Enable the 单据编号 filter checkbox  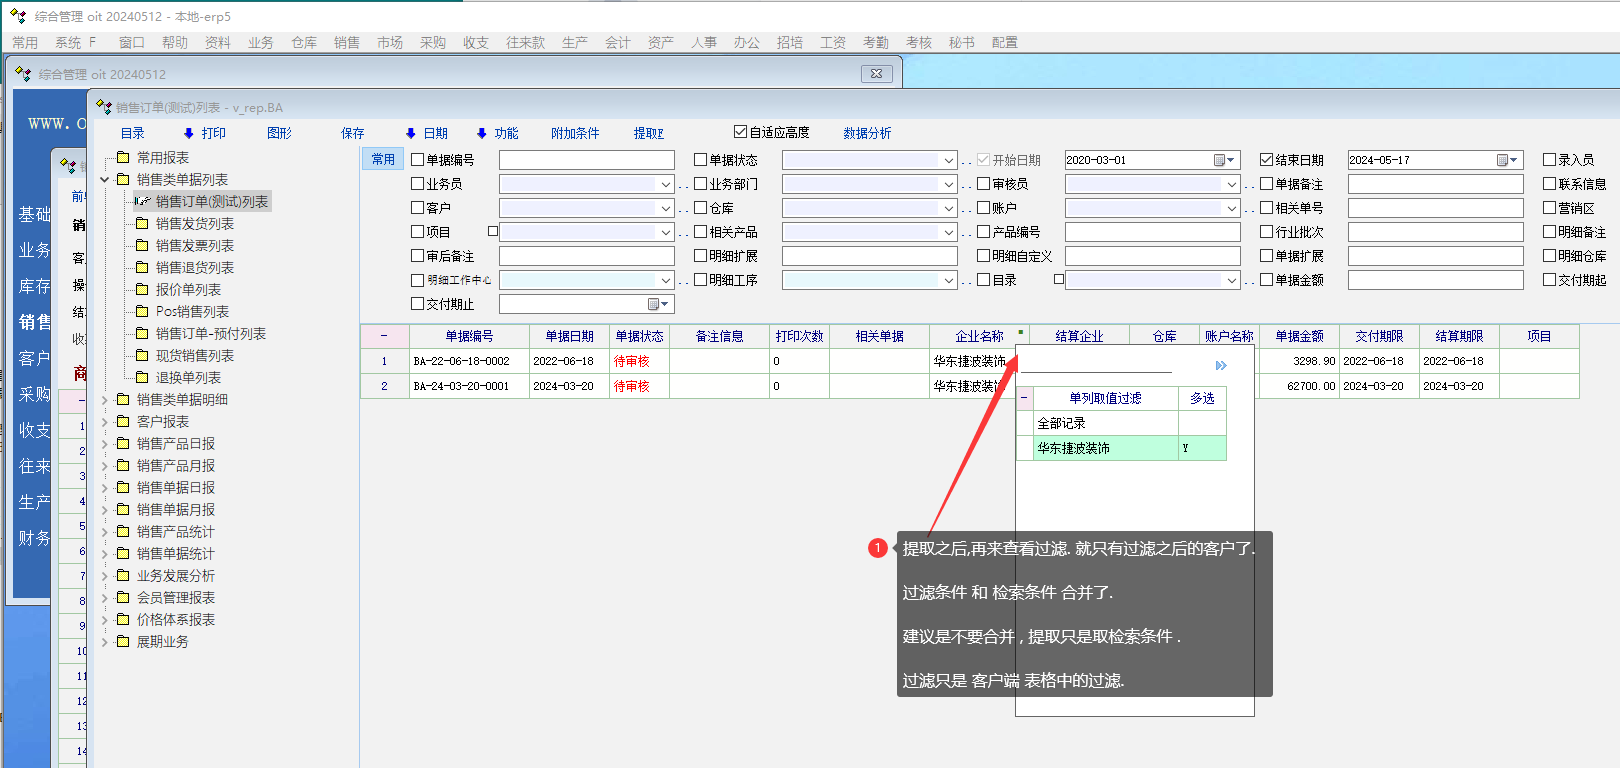[x=418, y=160]
